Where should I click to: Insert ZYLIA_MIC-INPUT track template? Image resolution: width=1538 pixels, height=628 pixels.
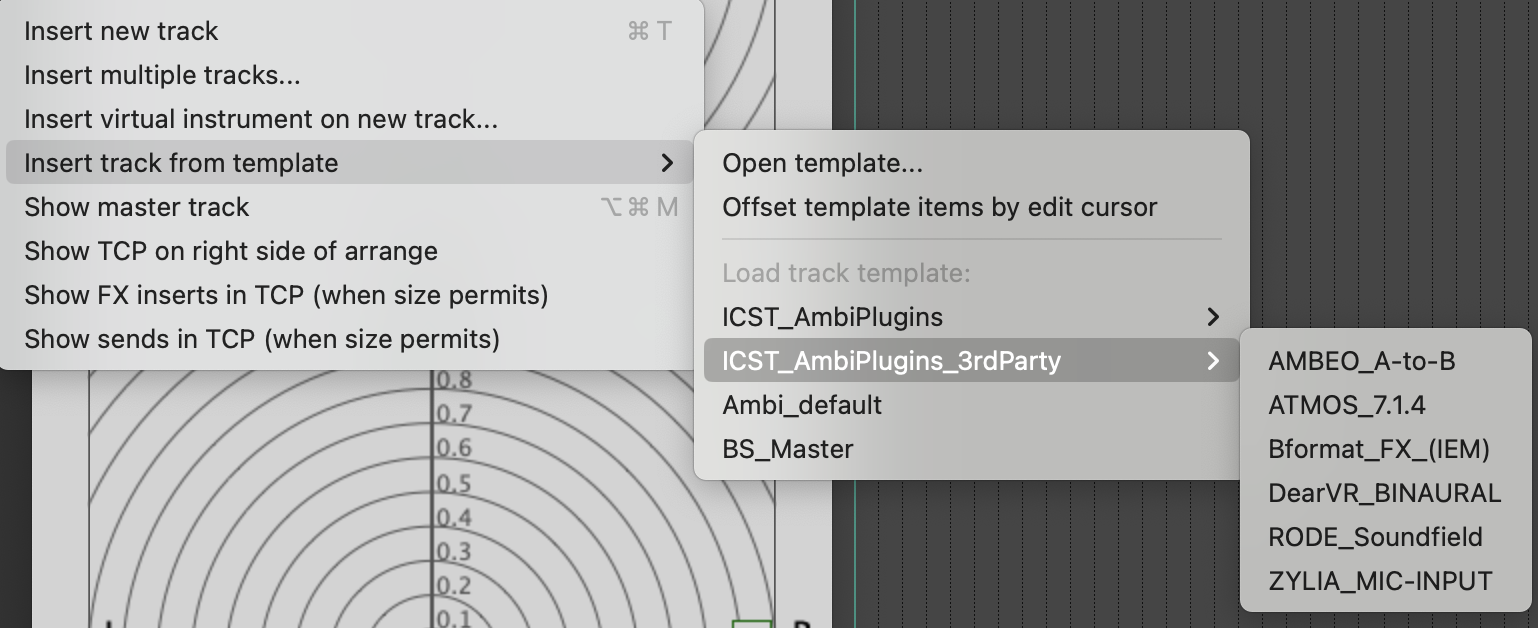point(1380,581)
